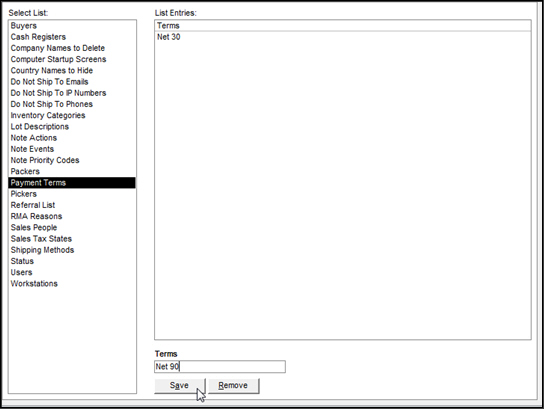The height and width of the screenshot is (409, 544).
Task: Open Company Names to Delete list
Action: (x=72, y=48)
